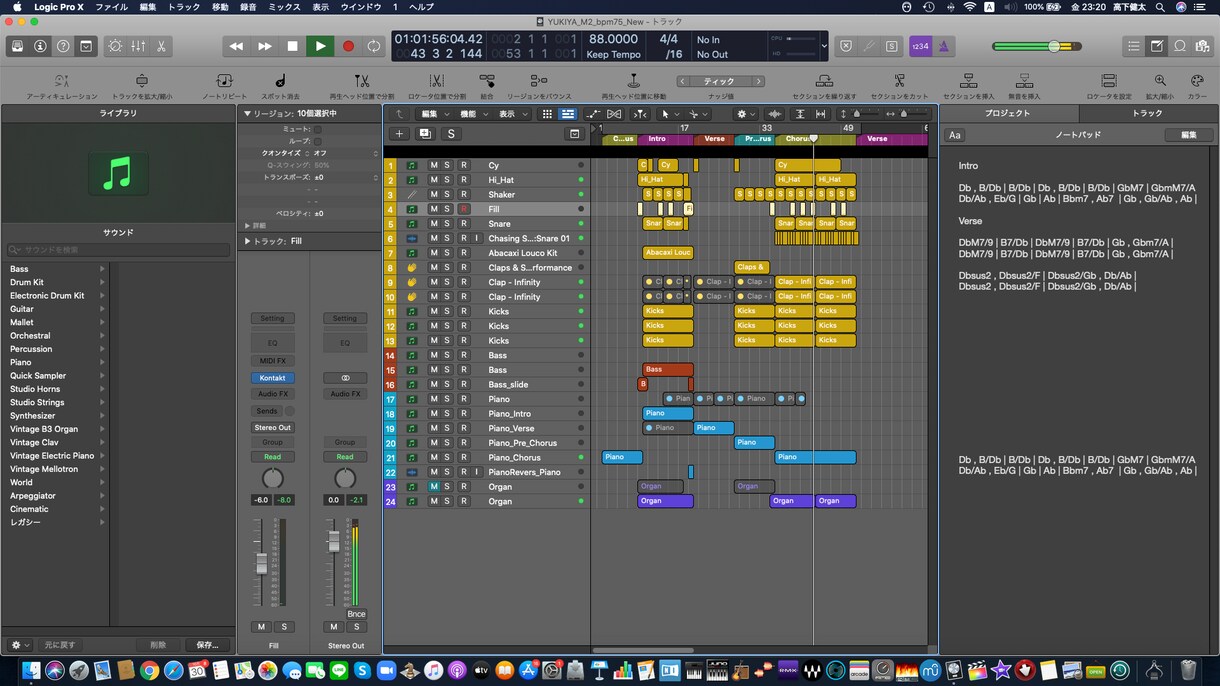Open Smart Controls dial button
The height and width of the screenshot is (686, 1220).
pyautogui.click(x=115, y=46)
